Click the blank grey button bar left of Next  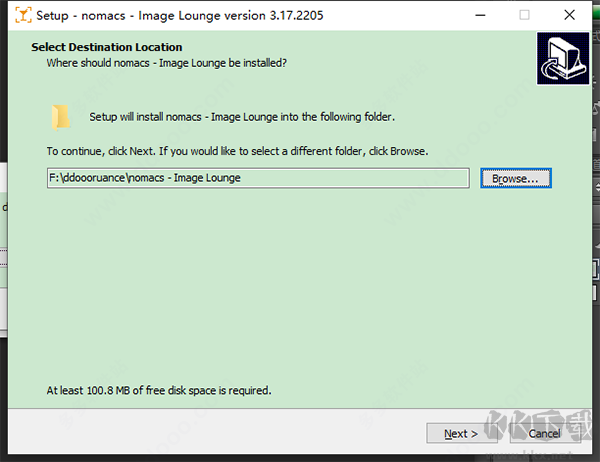214,433
